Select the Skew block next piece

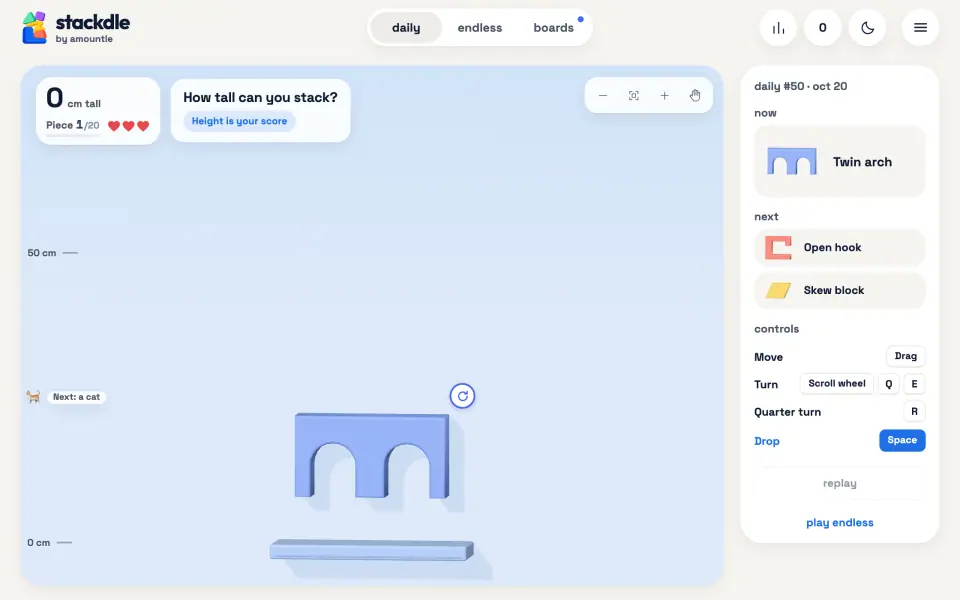tap(839, 290)
